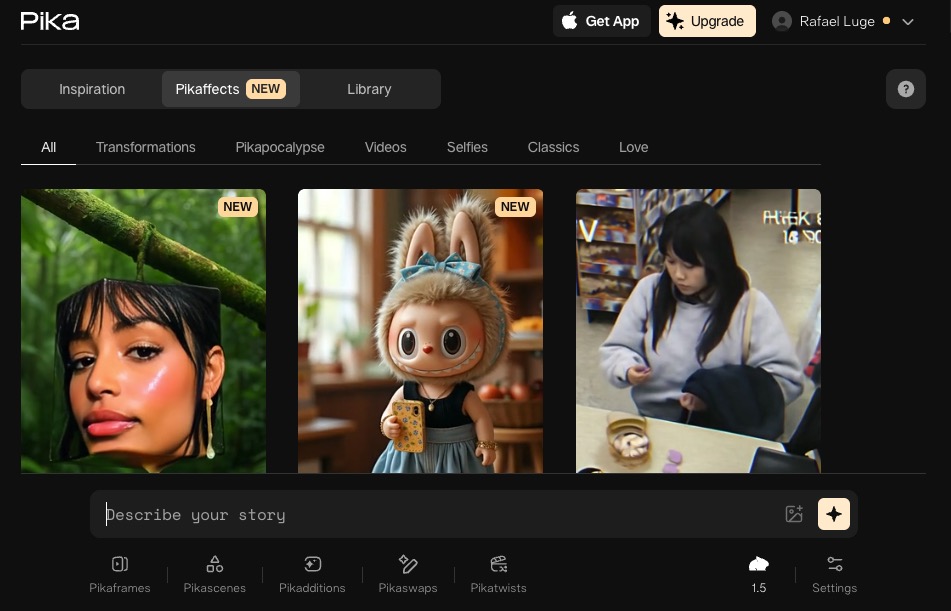Image resolution: width=951 pixels, height=611 pixels.
Task: Open the Pikascenes tool
Action: [x=215, y=574]
